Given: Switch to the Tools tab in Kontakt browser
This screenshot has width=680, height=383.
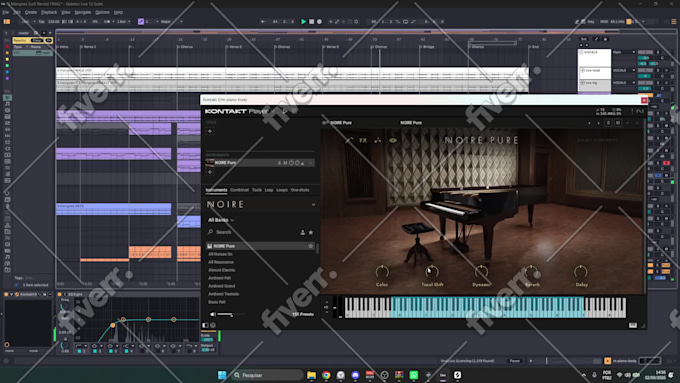Looking at the screenshot, I should 257,190.
